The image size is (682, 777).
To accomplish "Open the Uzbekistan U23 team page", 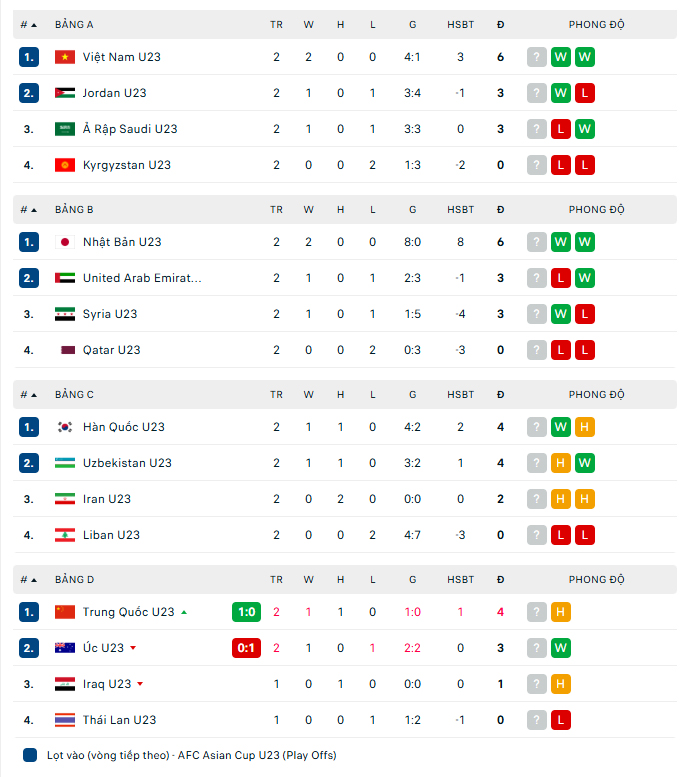I will click(127, 463).
